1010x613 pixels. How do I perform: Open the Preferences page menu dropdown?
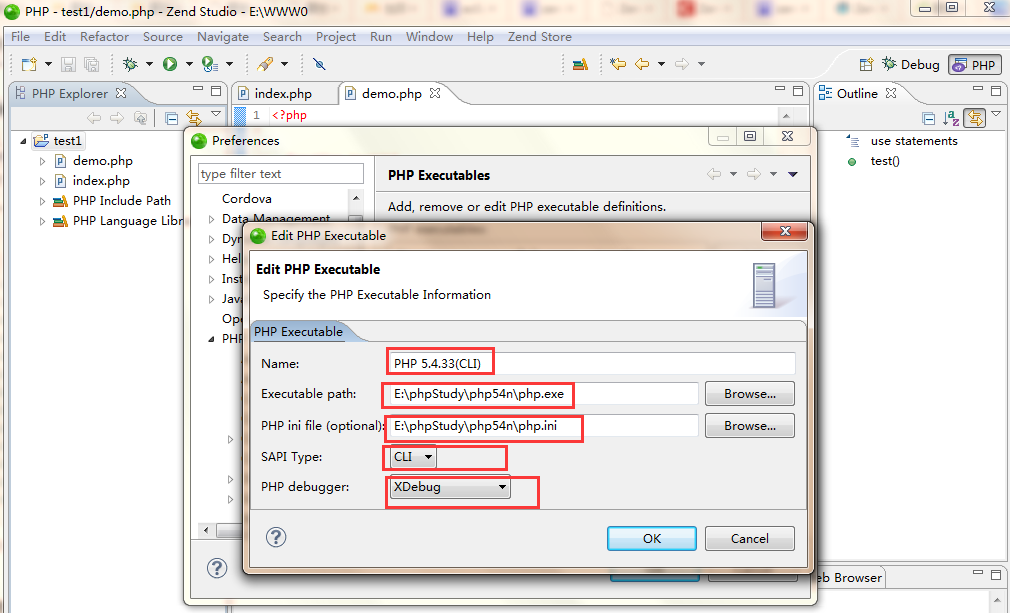coord(793,174)
